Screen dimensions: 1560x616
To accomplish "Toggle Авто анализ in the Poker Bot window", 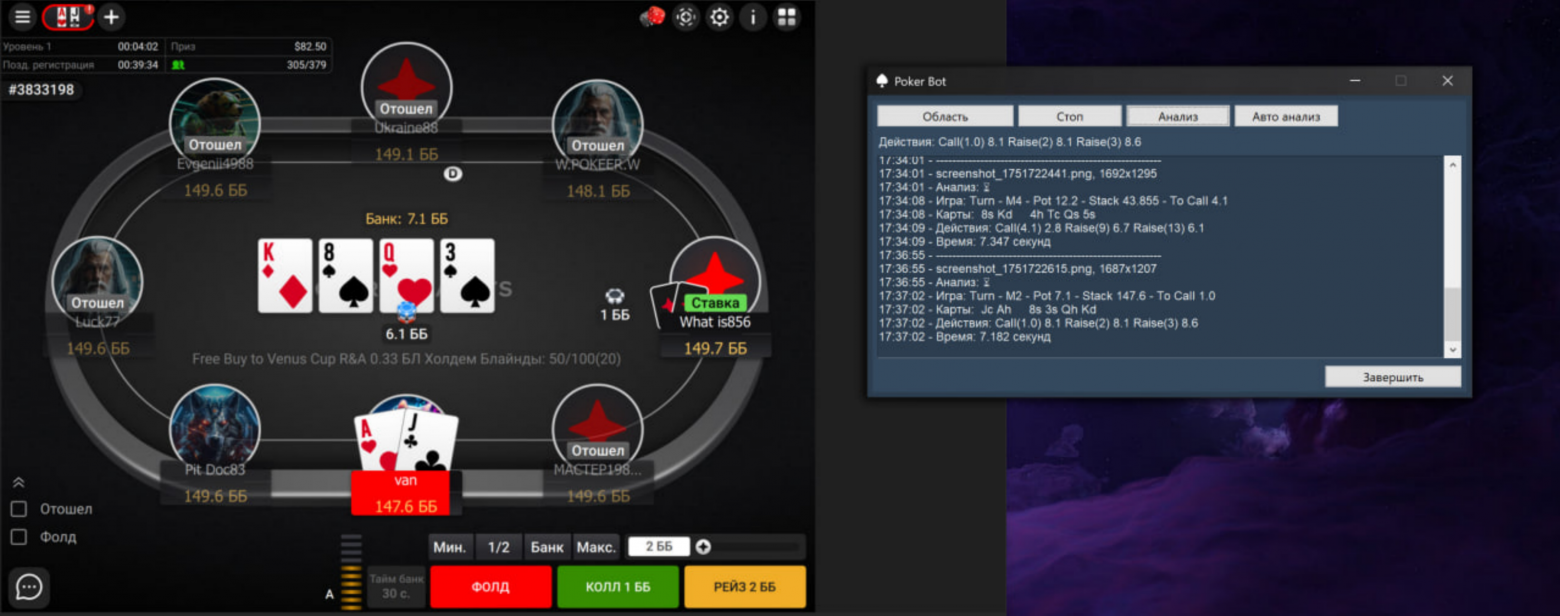I will [x=1286, y=115].
